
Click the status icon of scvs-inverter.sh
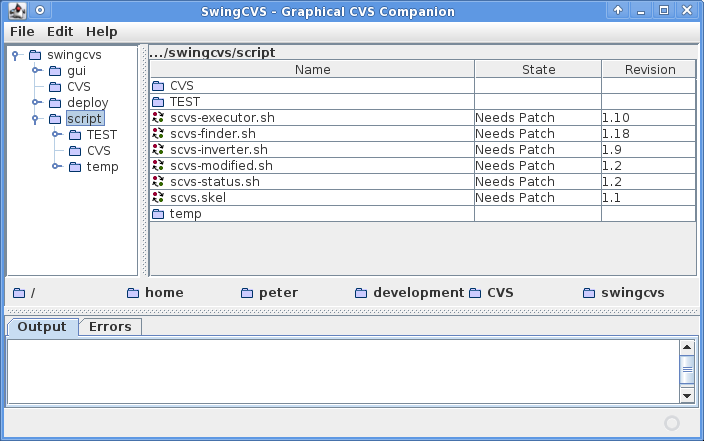tap(158, 150)
